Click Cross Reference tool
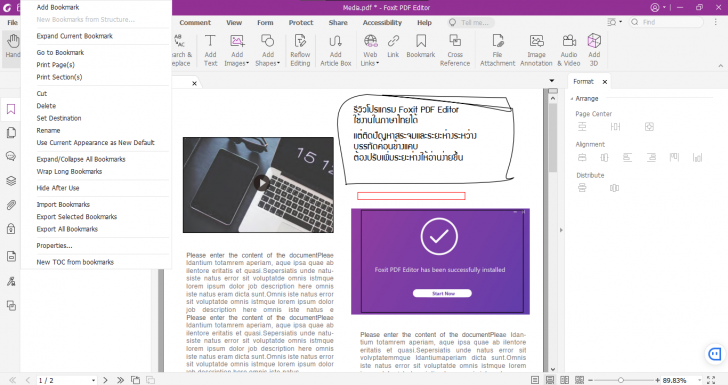 [x=455, y=50]
